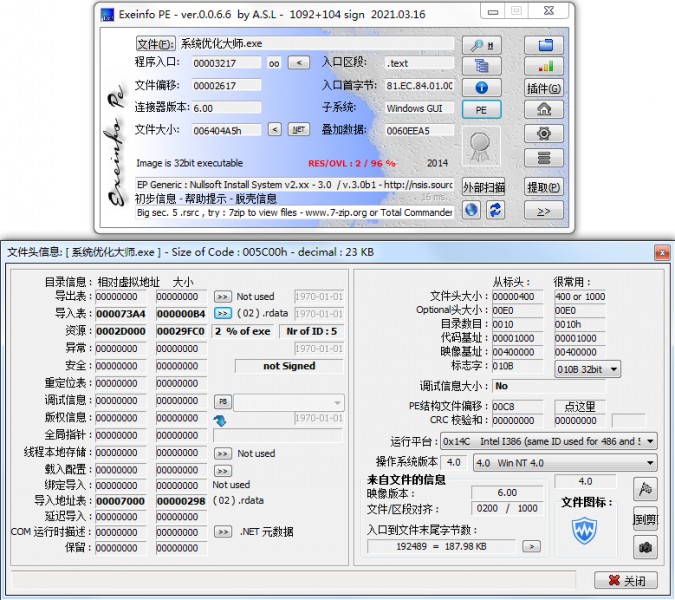Click the 关闭 close button
The height and width of the screenshot is (600, 675).
tap(626, 581)
